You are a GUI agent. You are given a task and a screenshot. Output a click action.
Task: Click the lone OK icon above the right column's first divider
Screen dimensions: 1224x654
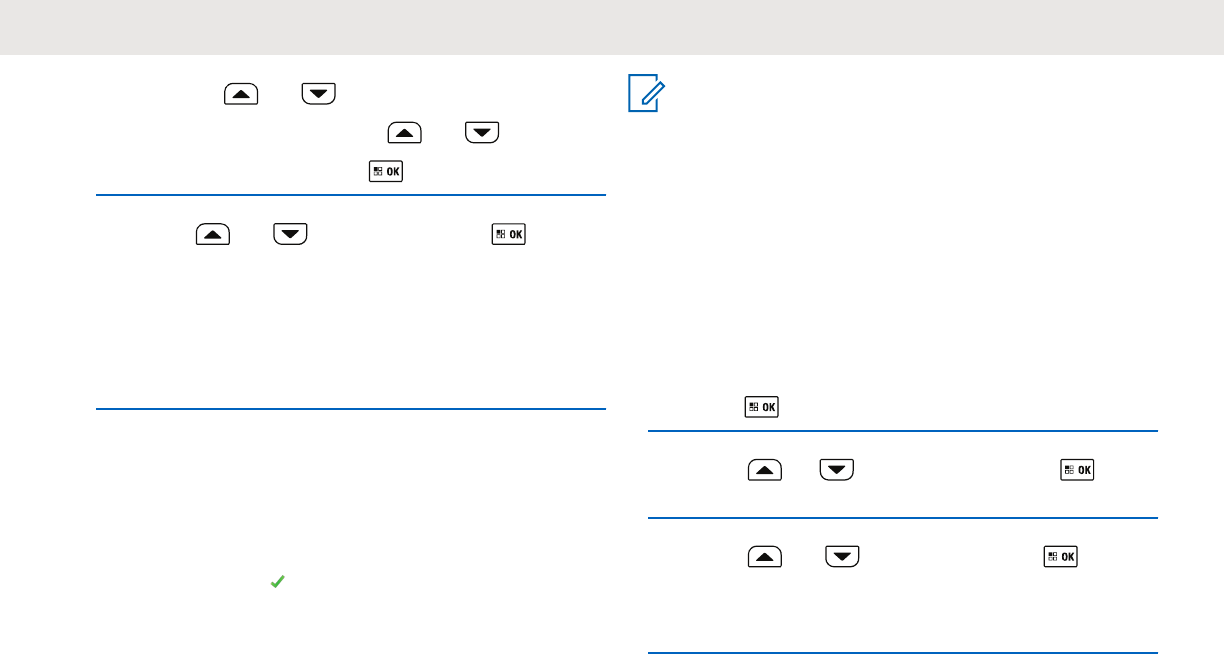tap(762, 407)
